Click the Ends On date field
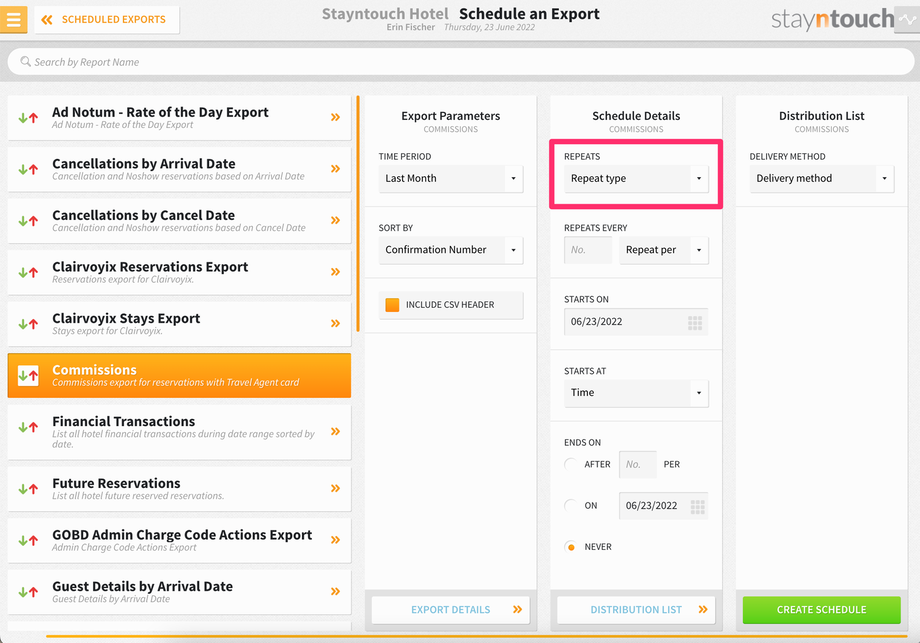 click(663, 506)
